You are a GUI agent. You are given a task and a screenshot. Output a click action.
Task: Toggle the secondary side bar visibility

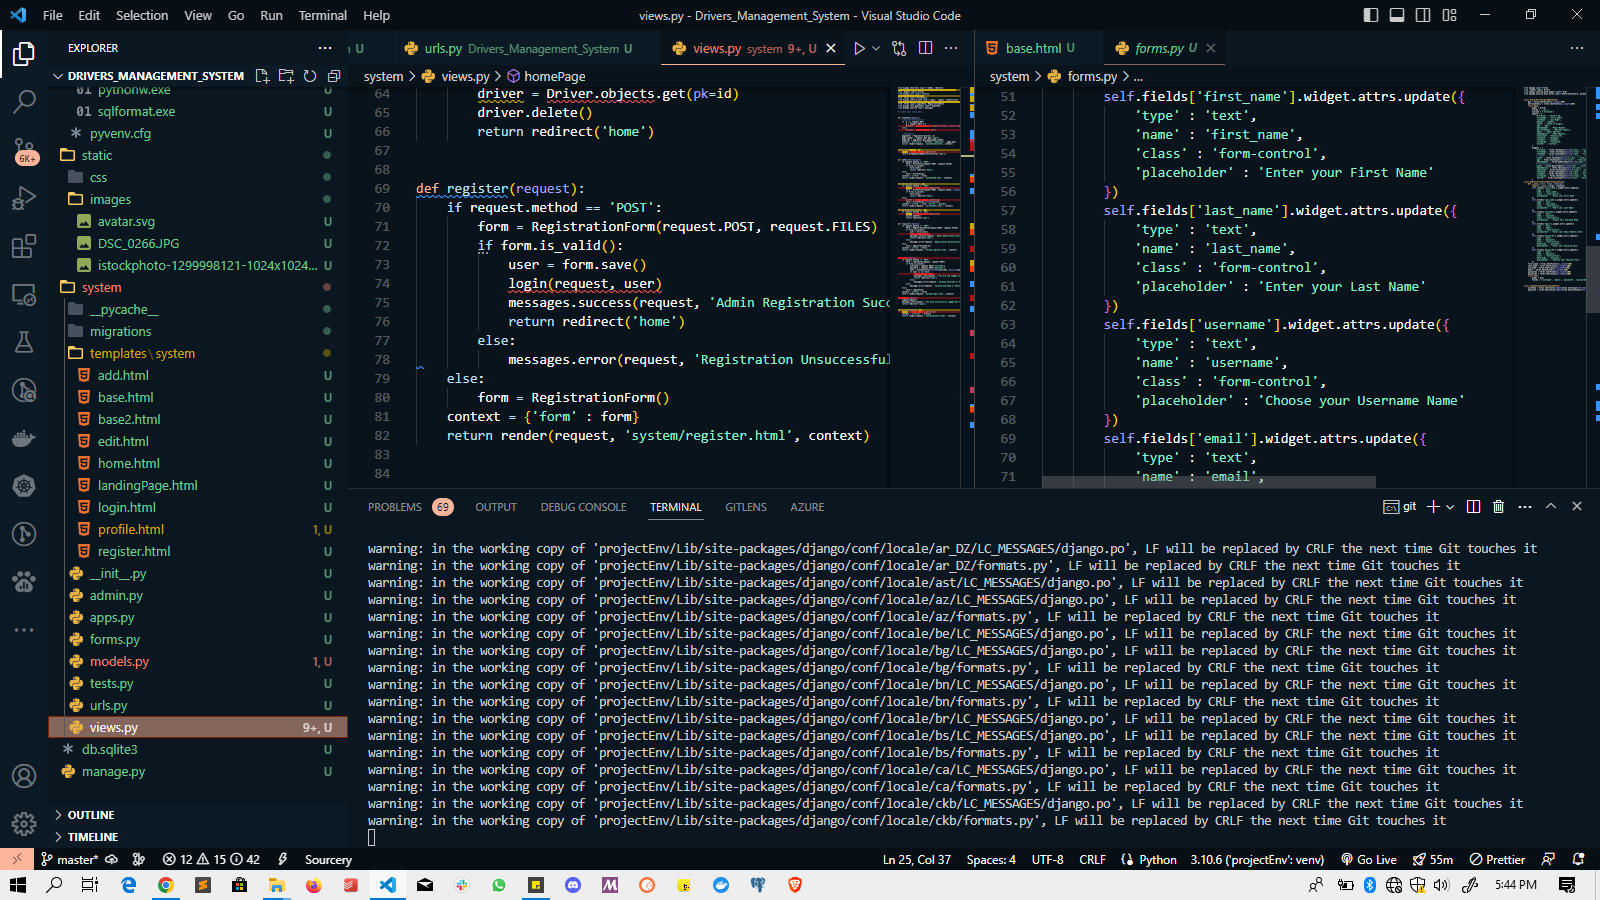point(1421,15)
